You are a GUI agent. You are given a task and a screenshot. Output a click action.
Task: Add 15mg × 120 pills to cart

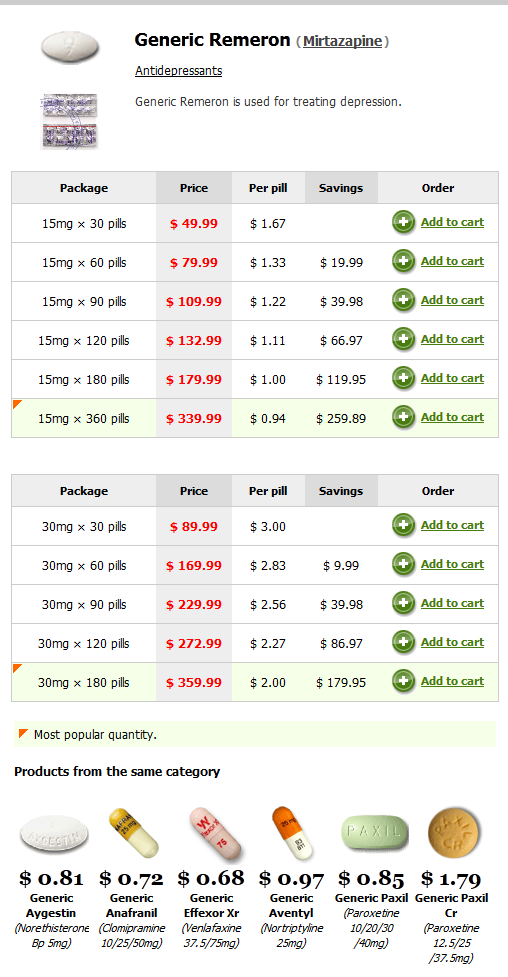[x=453, y=339]
